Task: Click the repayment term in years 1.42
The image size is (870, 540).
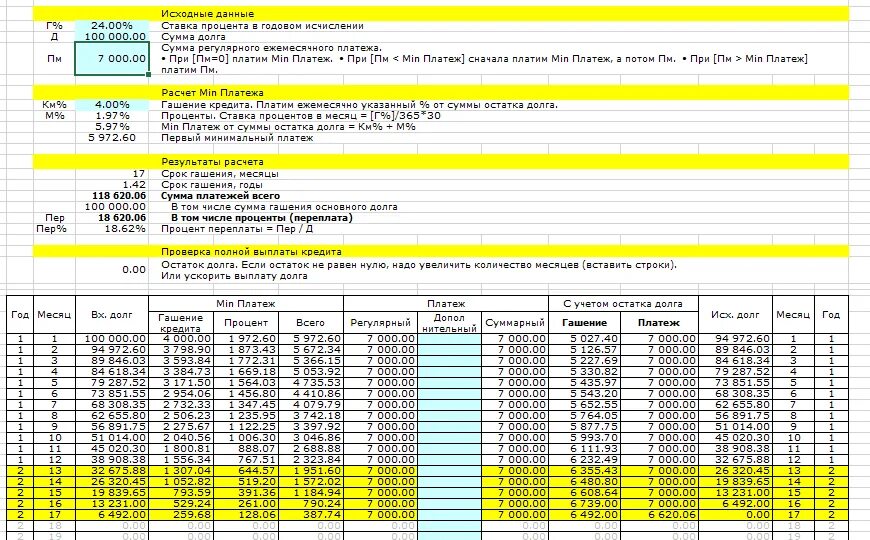Action: (112, 185)
